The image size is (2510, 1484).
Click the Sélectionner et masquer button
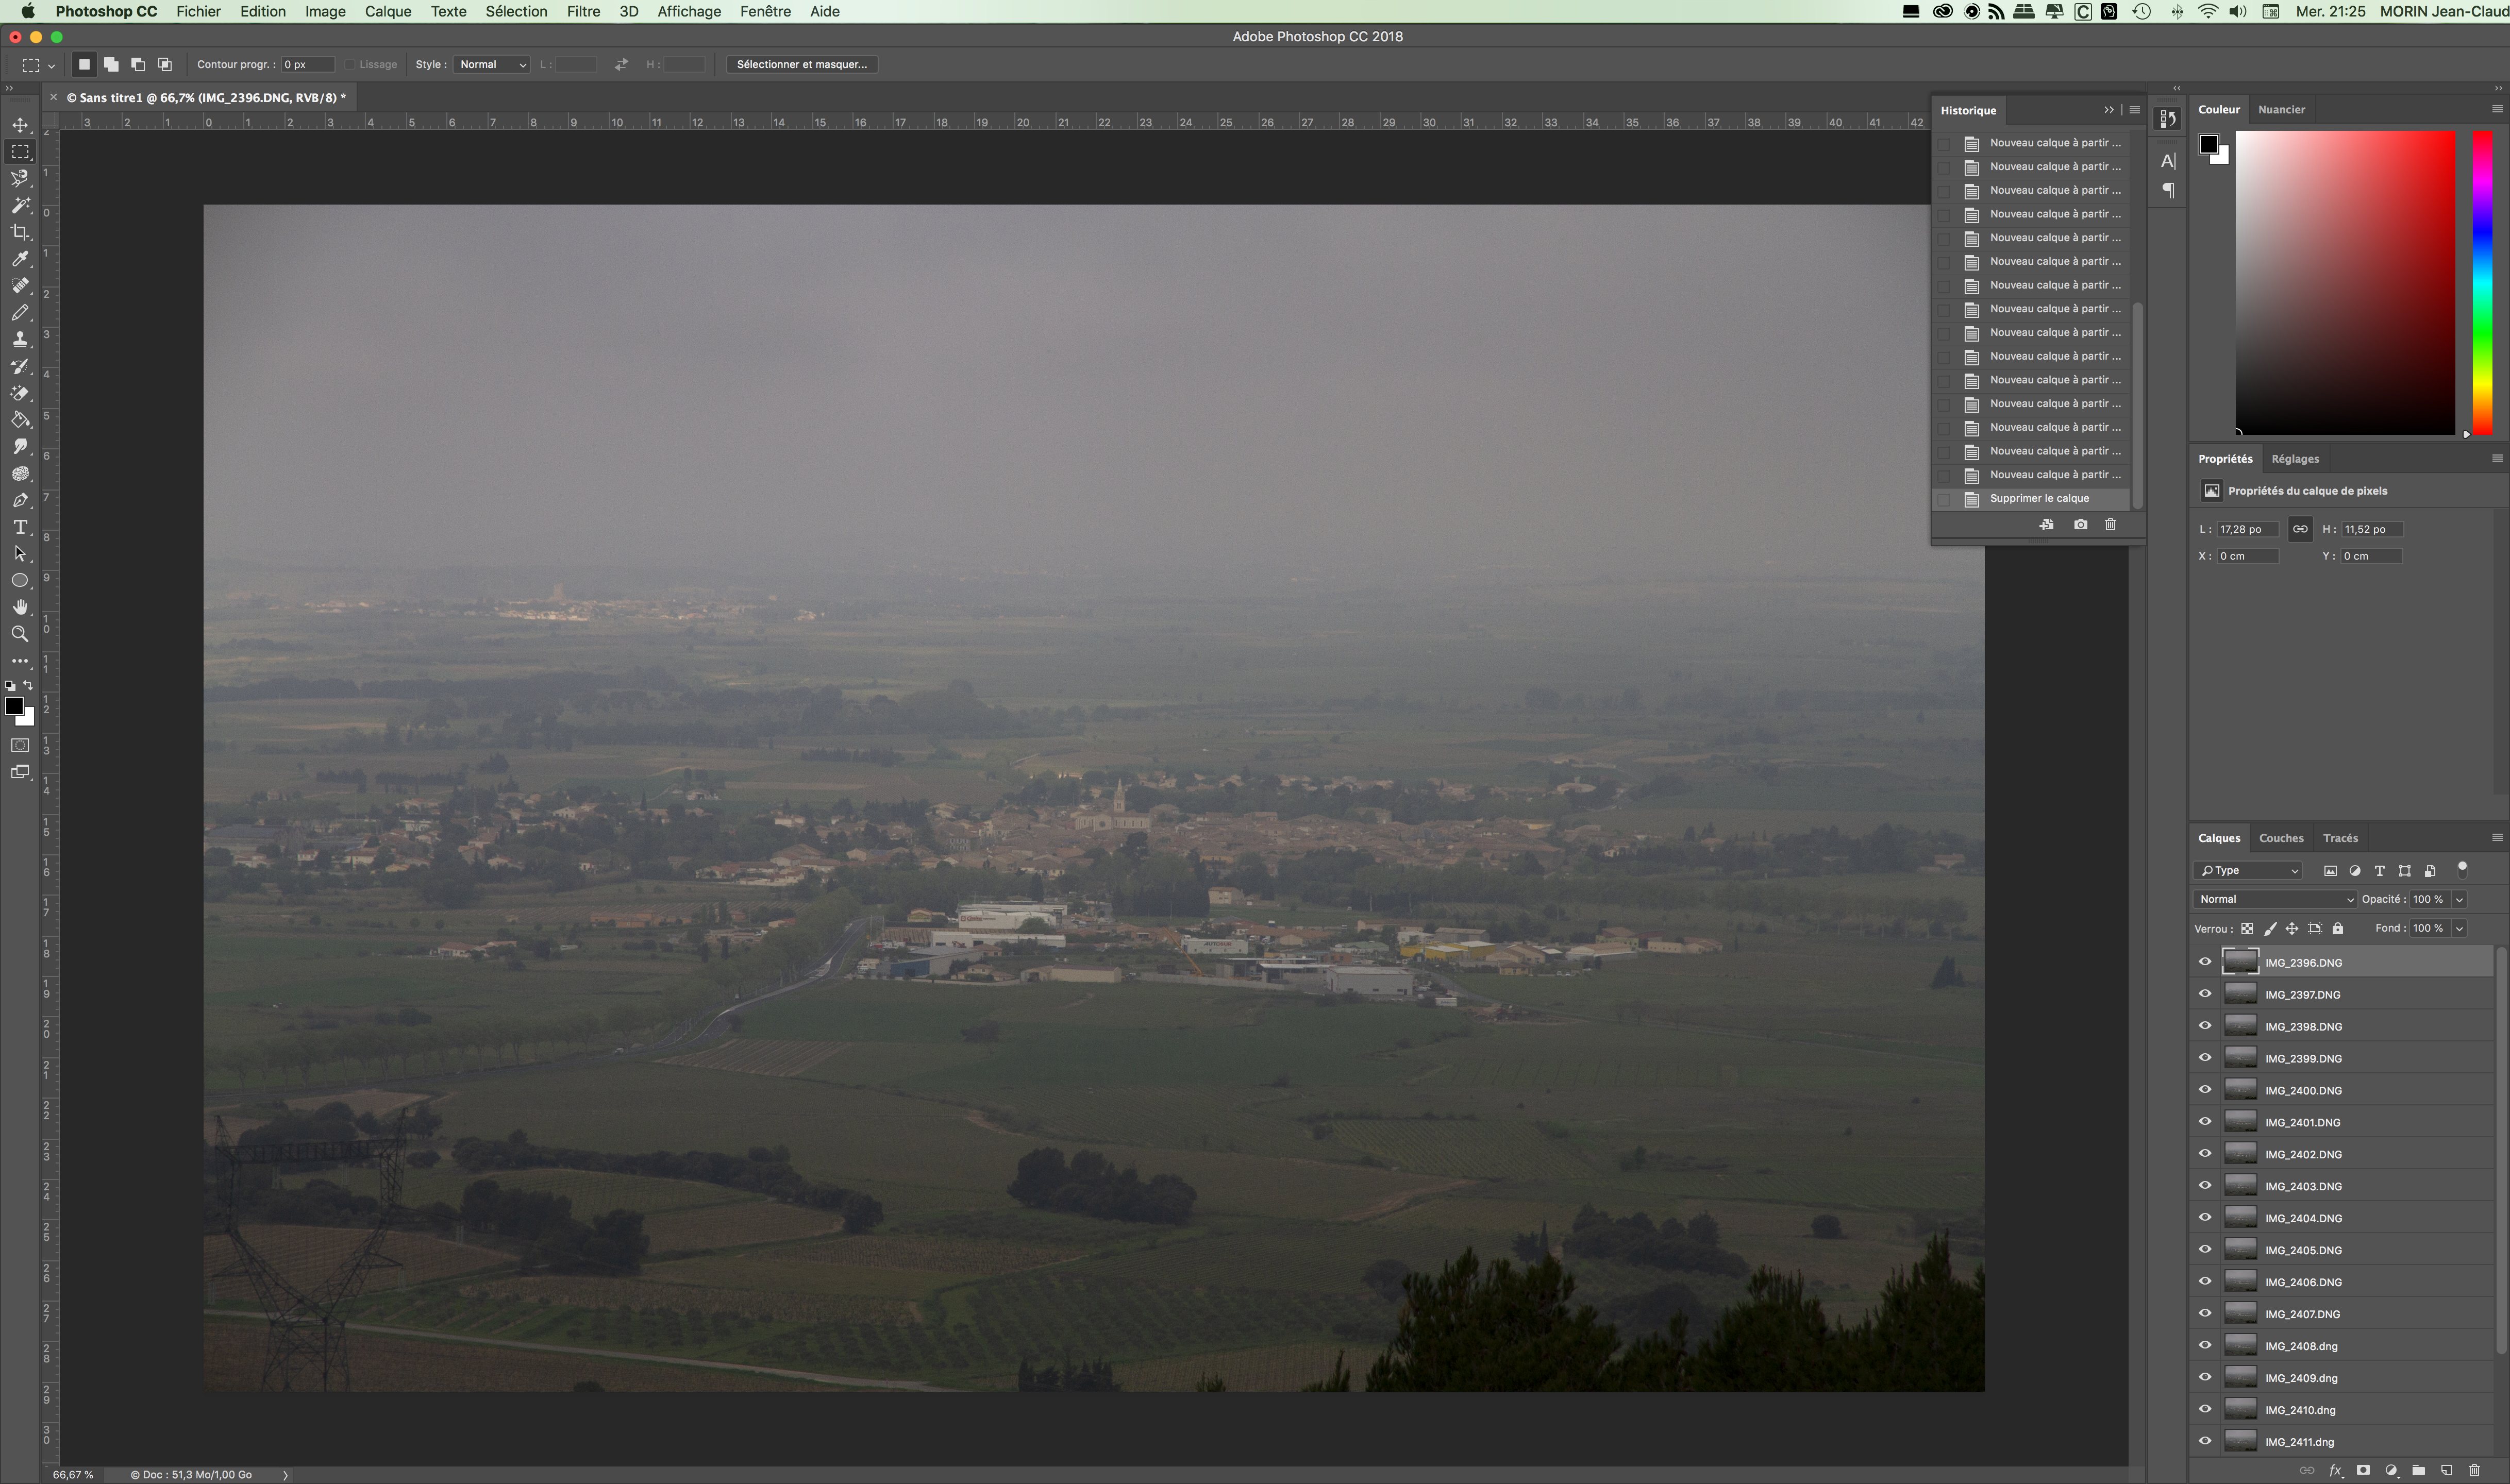point(801,64)
